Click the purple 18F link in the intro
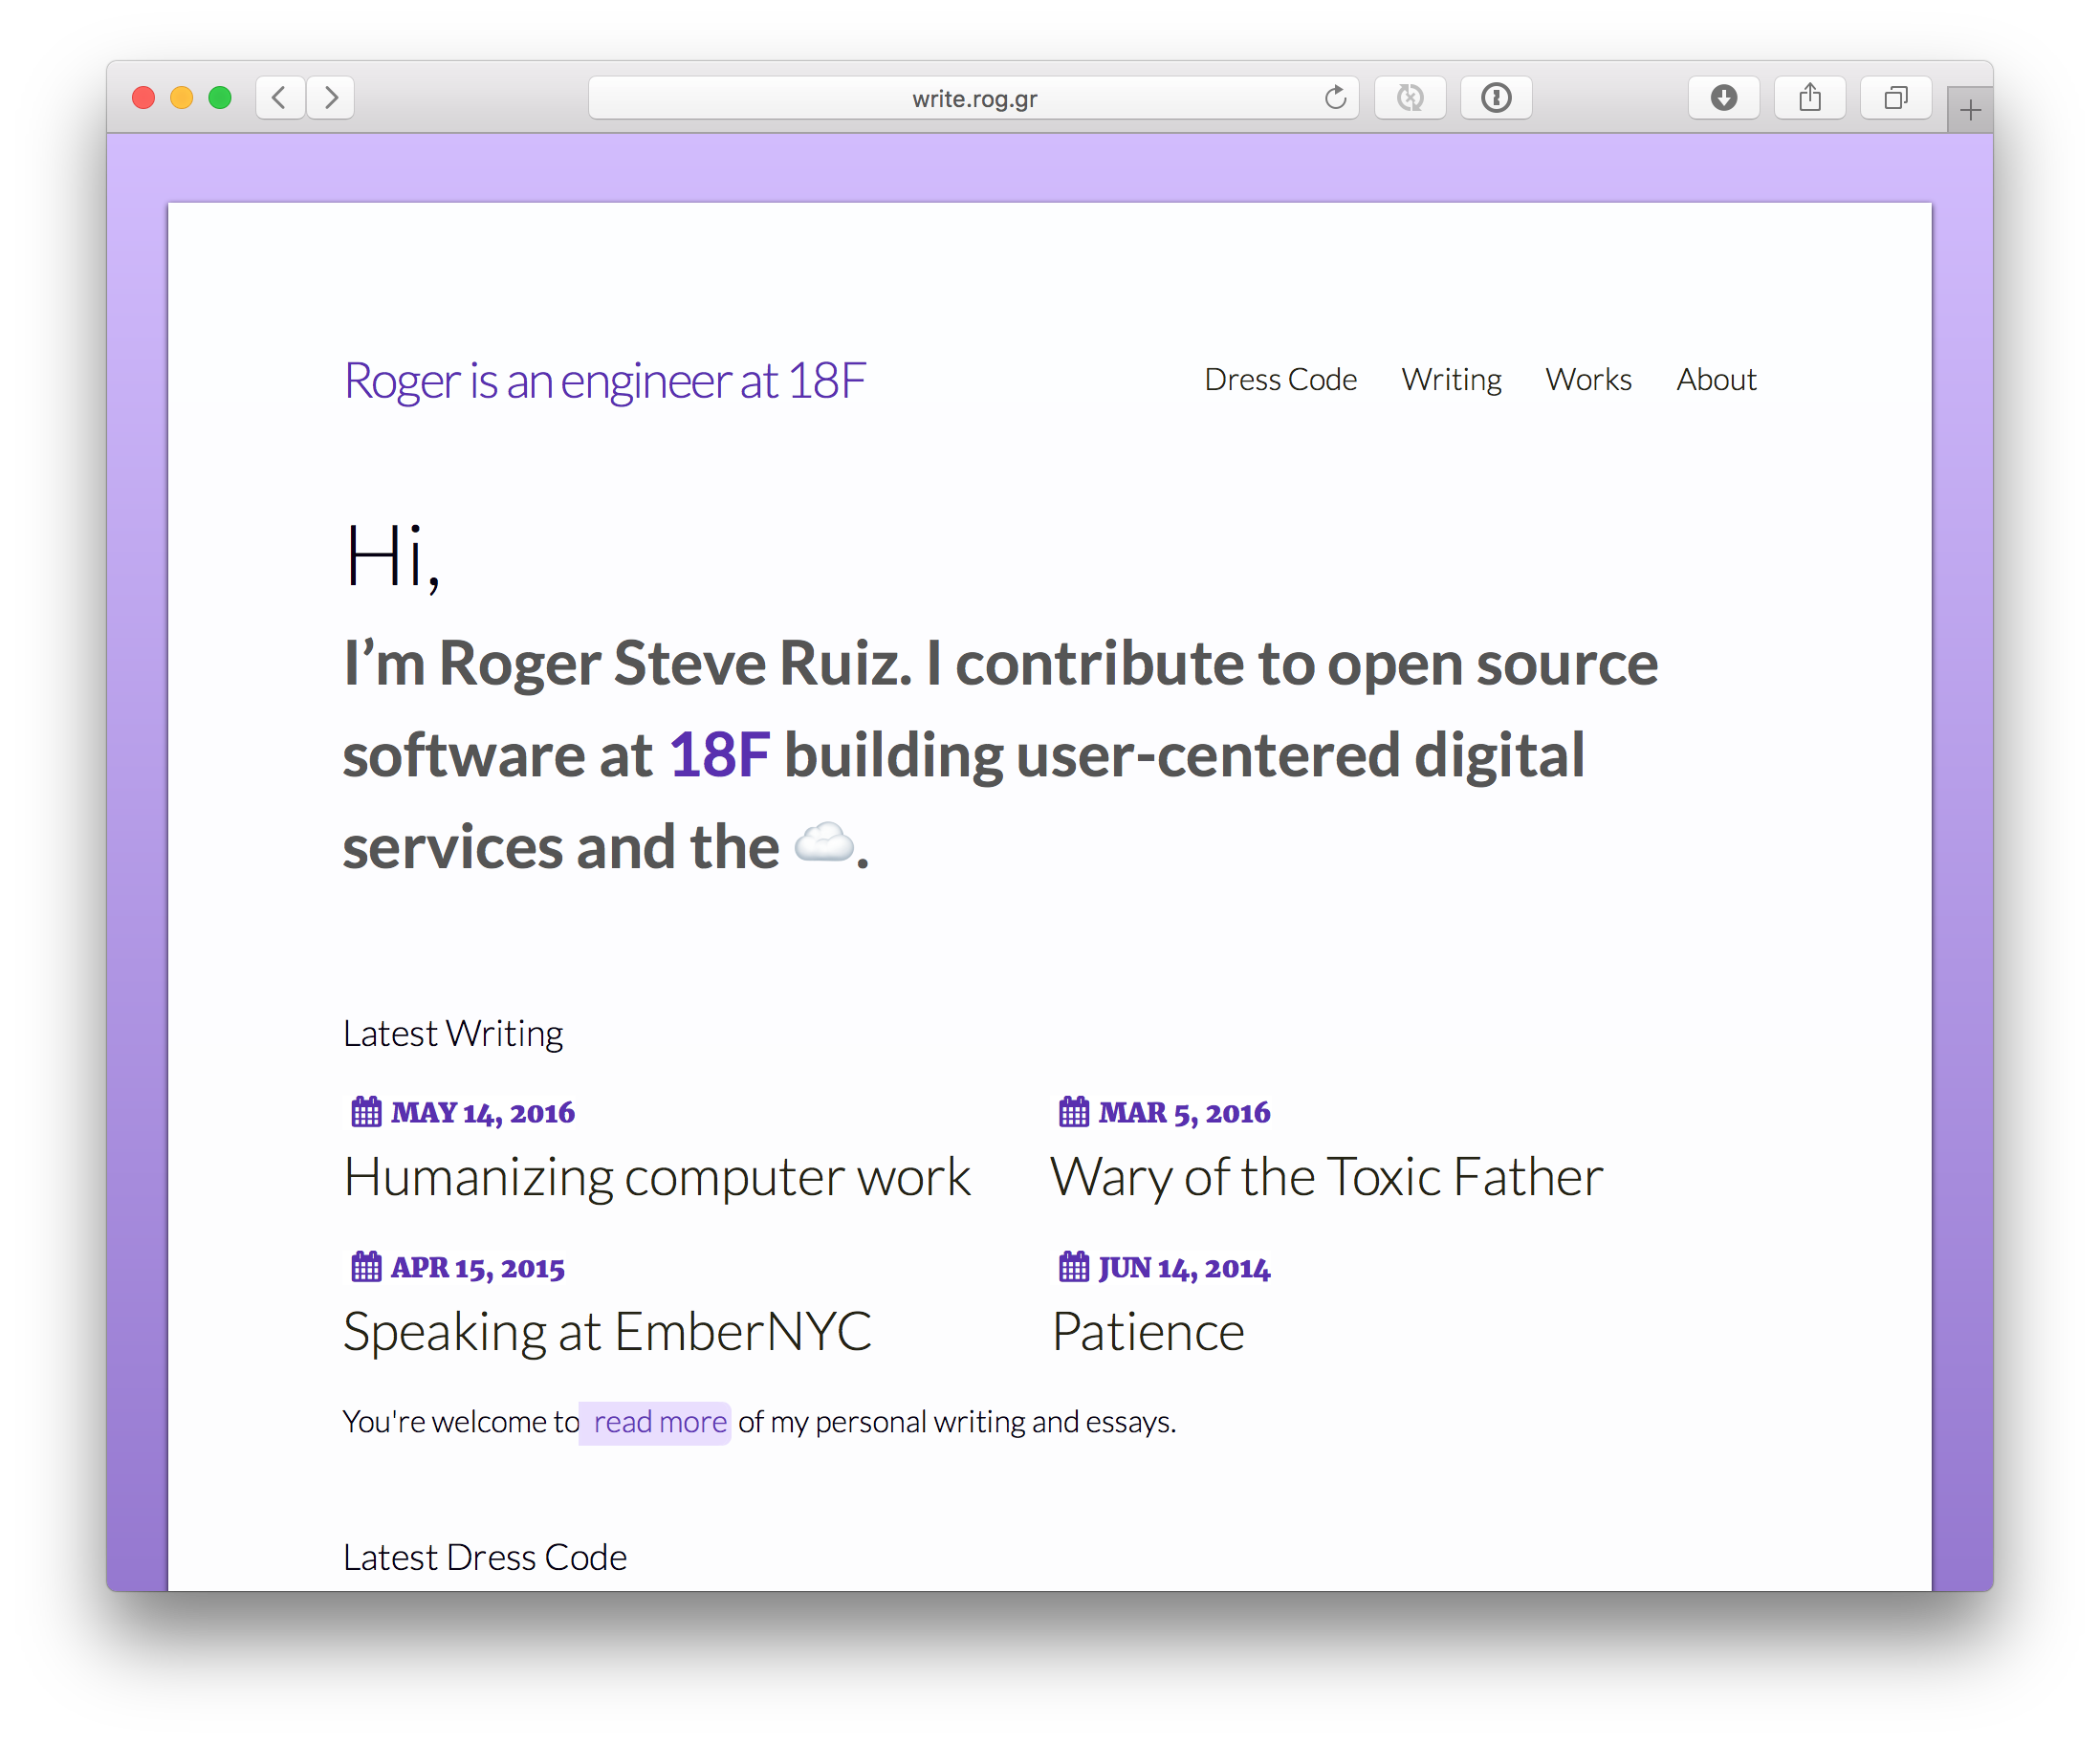2100x1744 pixels. point(719,755)
